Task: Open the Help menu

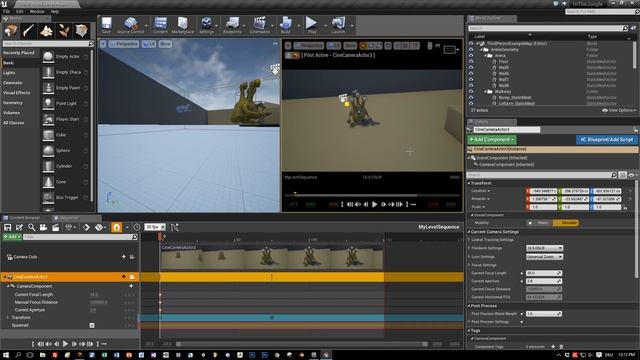Action: point(55,11)
